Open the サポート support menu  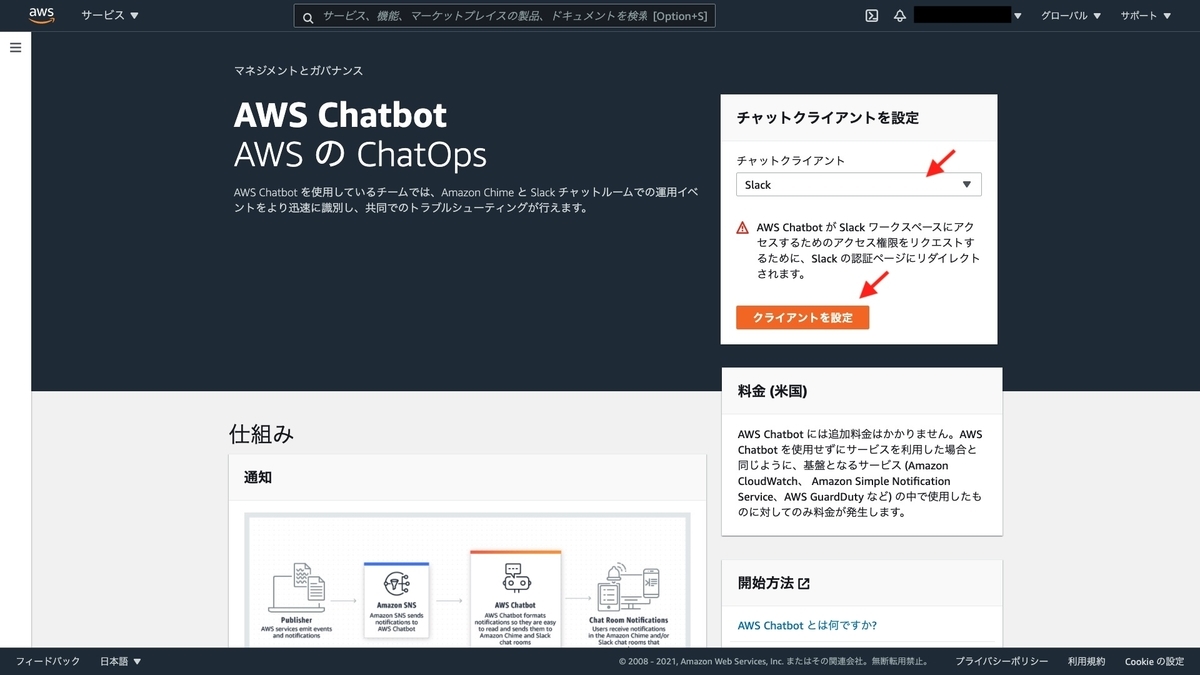point(1145,16)
